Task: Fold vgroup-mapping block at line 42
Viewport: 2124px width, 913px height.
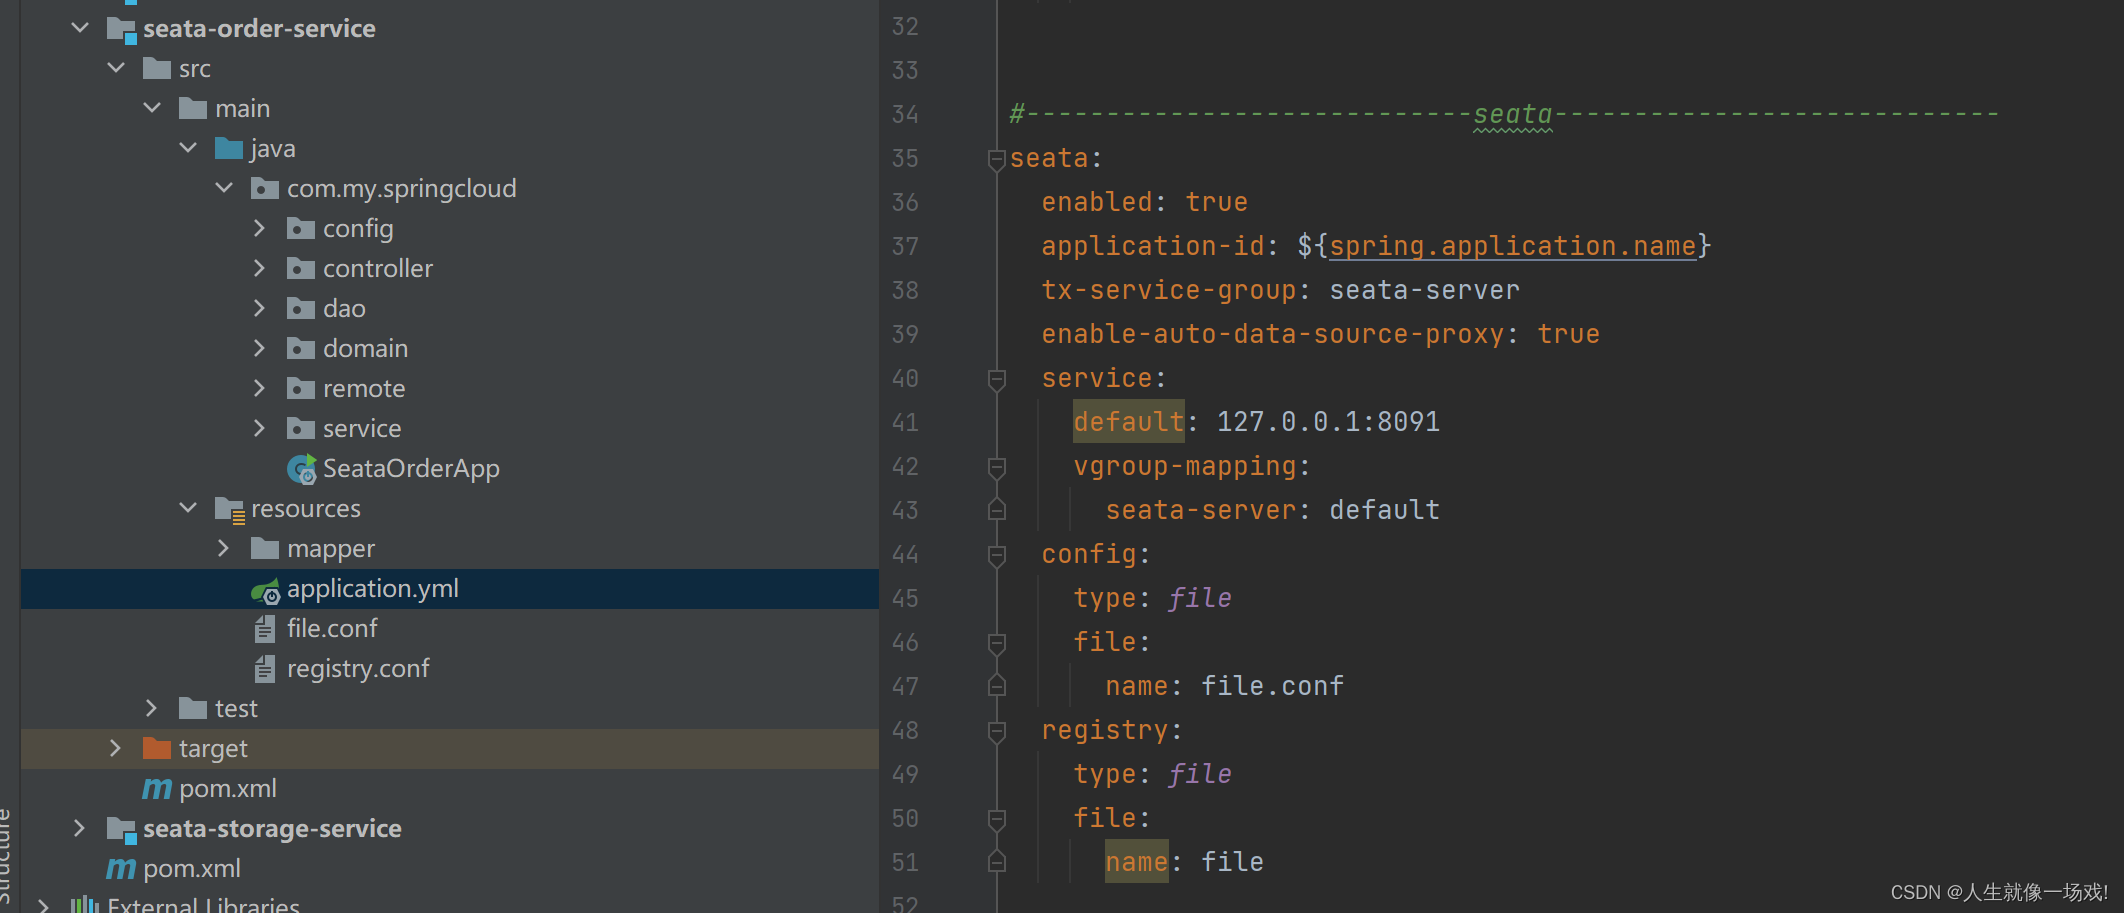Action: (x=996, y=467)
